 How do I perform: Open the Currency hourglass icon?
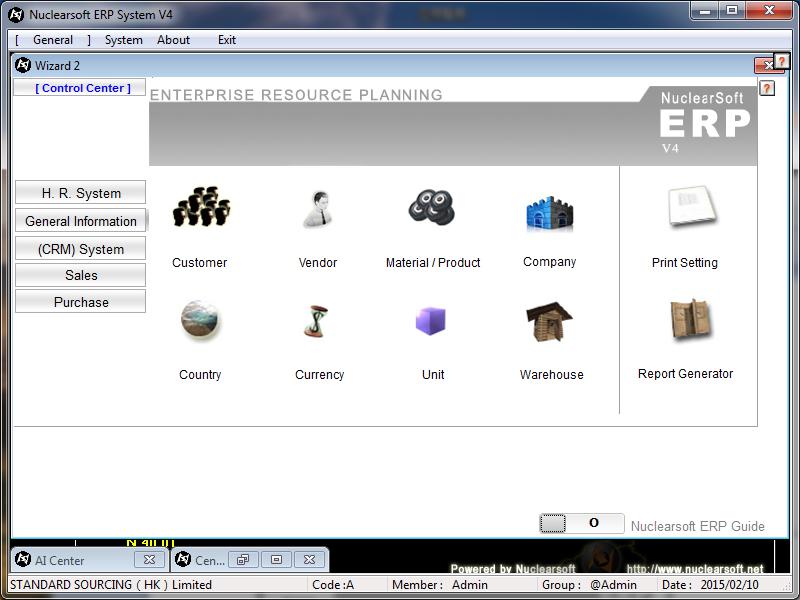pos(316,321)
